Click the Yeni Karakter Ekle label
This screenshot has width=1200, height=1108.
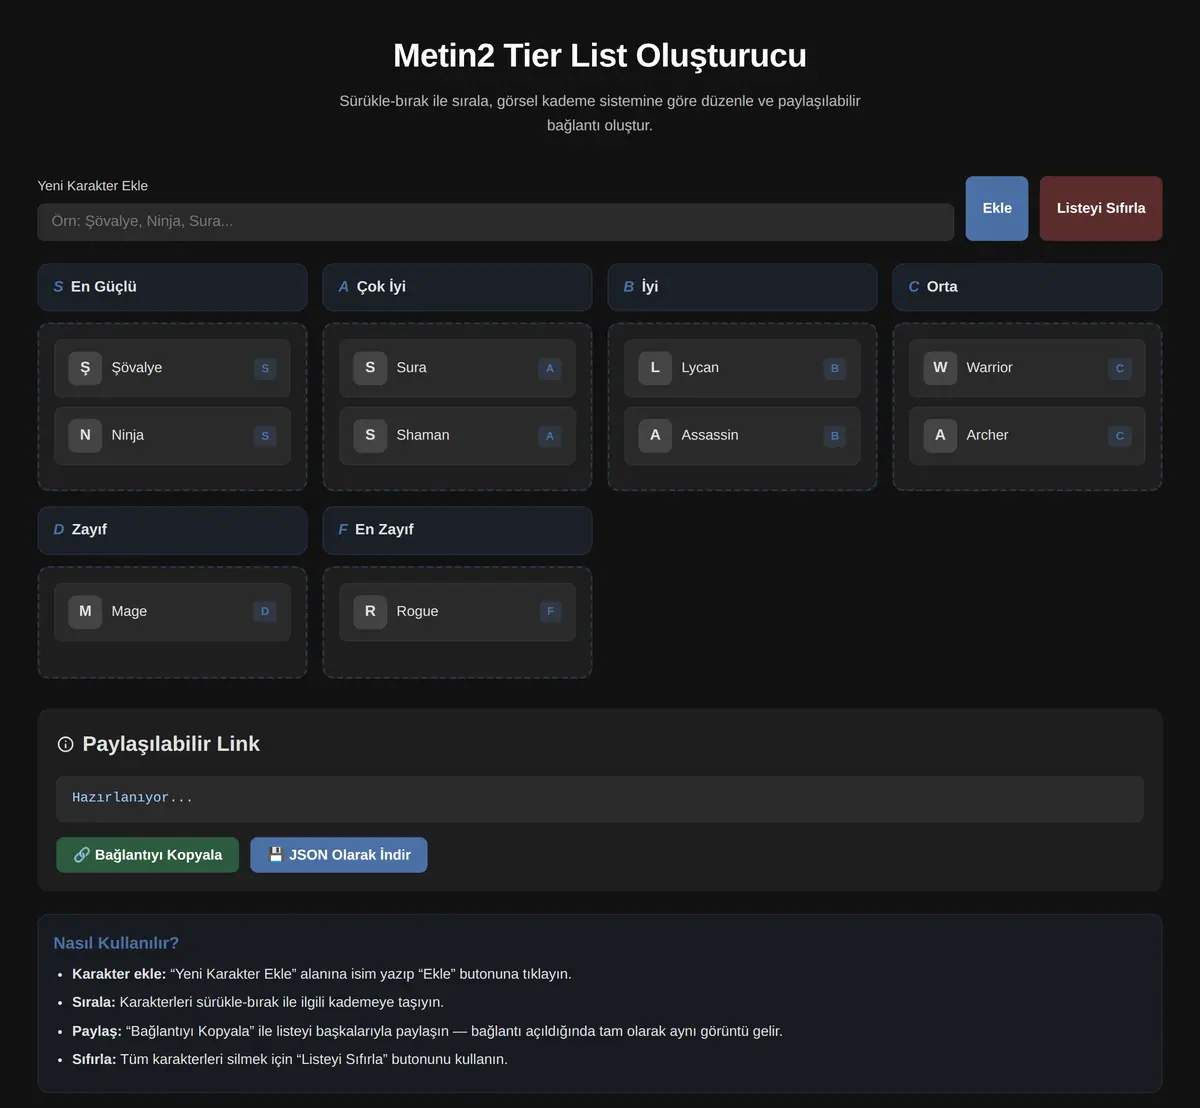coord(93,186)
